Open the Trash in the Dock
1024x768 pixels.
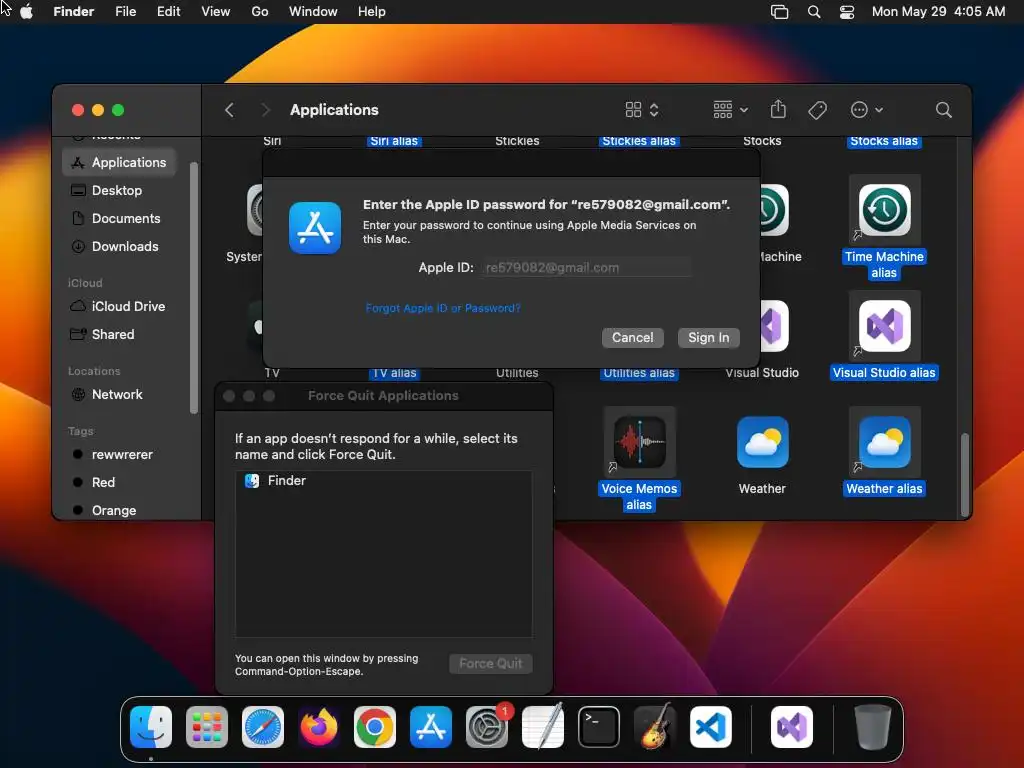tap(872, 727)
